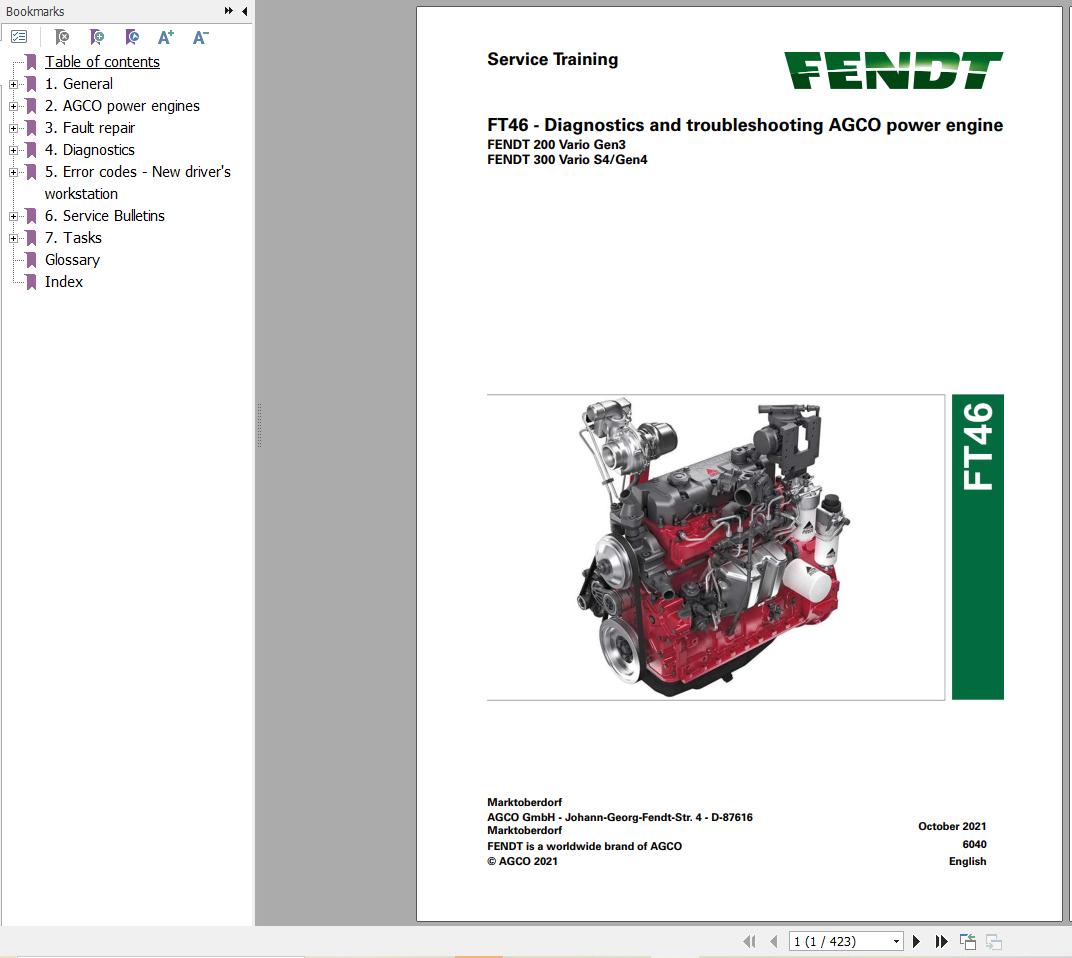Click the next view icon at bottom right
Viewport: 1072px width, 958px height.
[993, 941]
